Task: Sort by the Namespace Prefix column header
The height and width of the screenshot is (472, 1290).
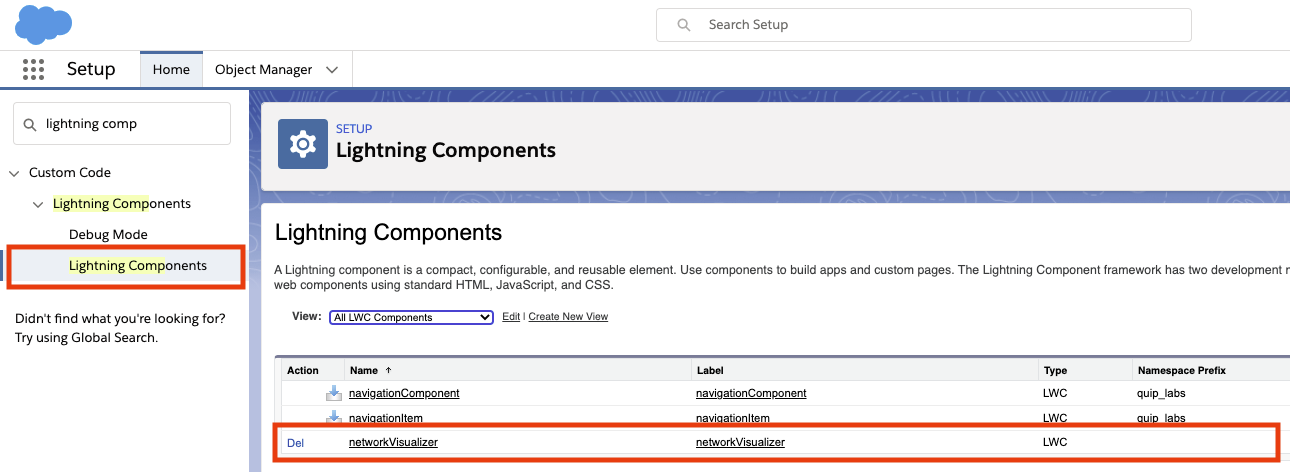Action: point(1182,371)
